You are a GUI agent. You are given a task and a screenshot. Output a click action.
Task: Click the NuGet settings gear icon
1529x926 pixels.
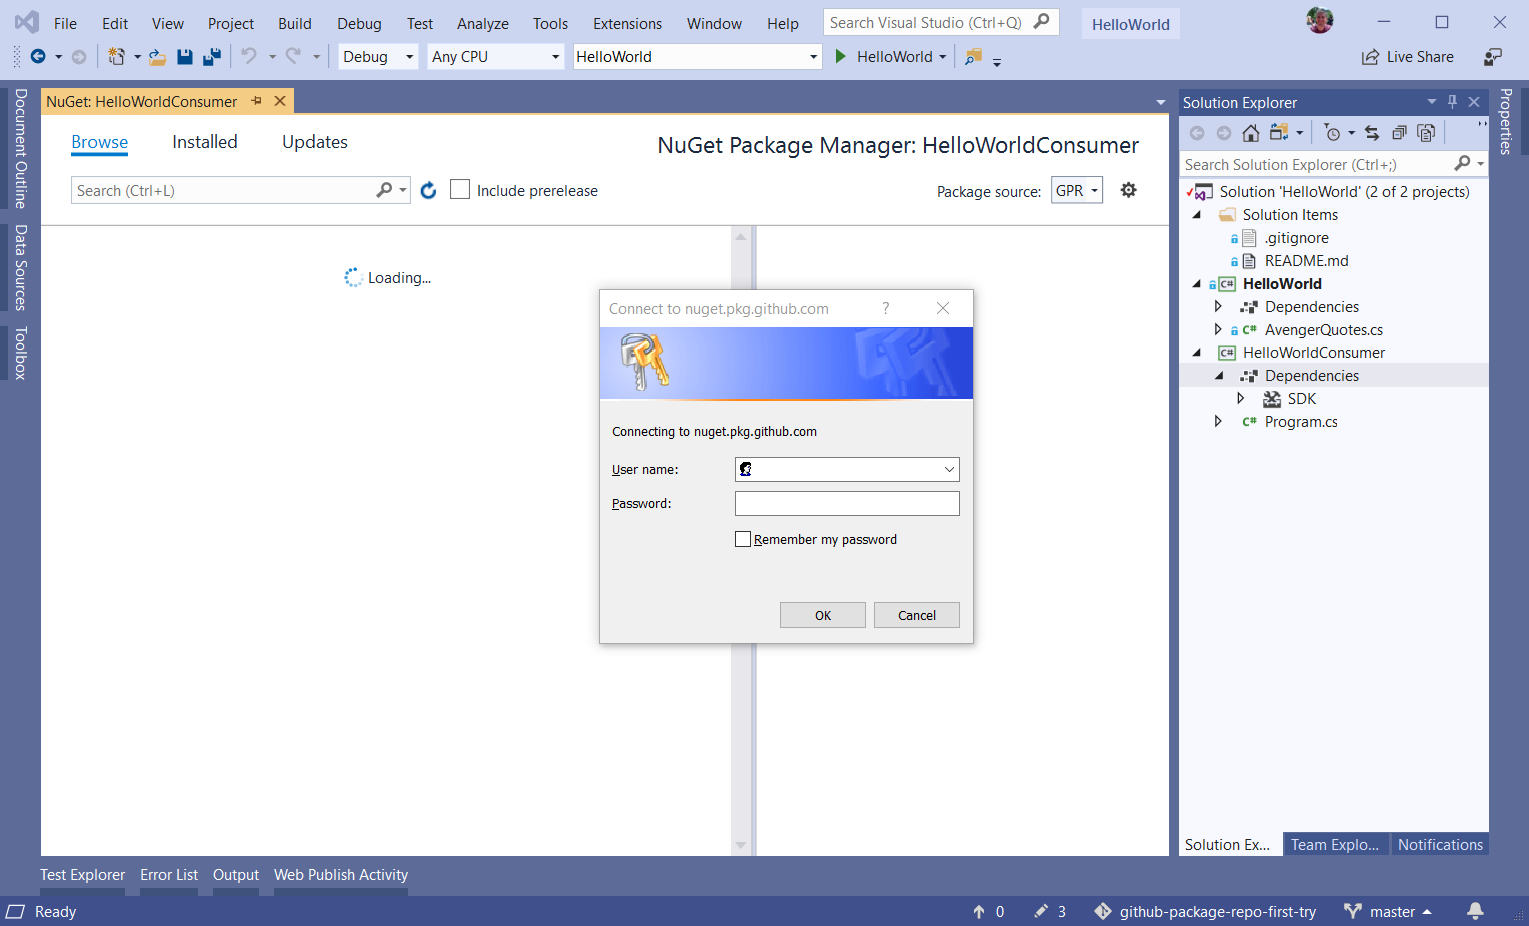(x=1128, y=190)
